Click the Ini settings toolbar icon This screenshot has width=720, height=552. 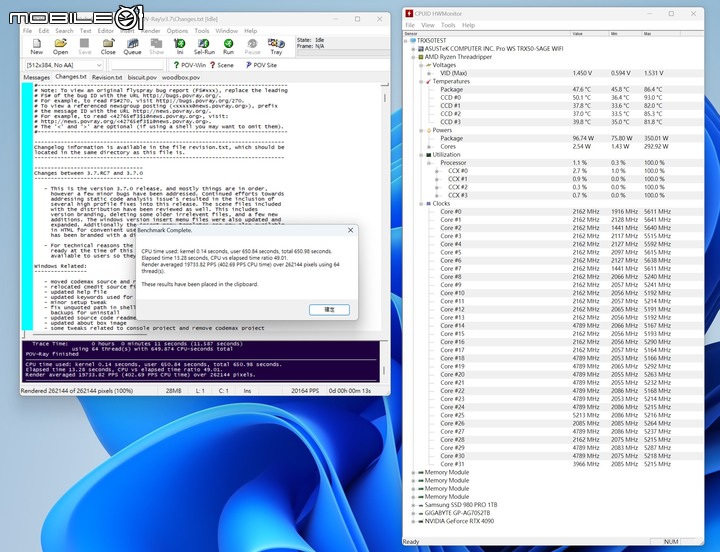[x=180, y=44]
